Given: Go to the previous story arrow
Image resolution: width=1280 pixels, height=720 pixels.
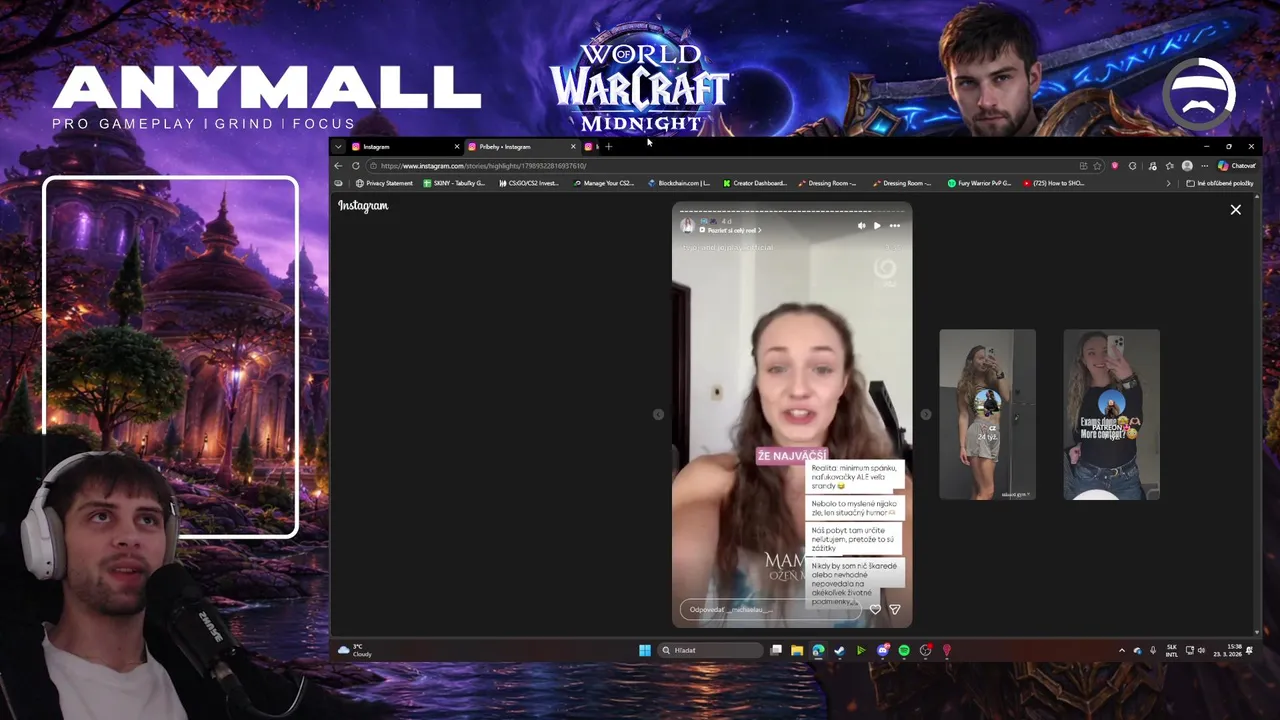Looking at the screenshot, I should (x=658, y=414).
